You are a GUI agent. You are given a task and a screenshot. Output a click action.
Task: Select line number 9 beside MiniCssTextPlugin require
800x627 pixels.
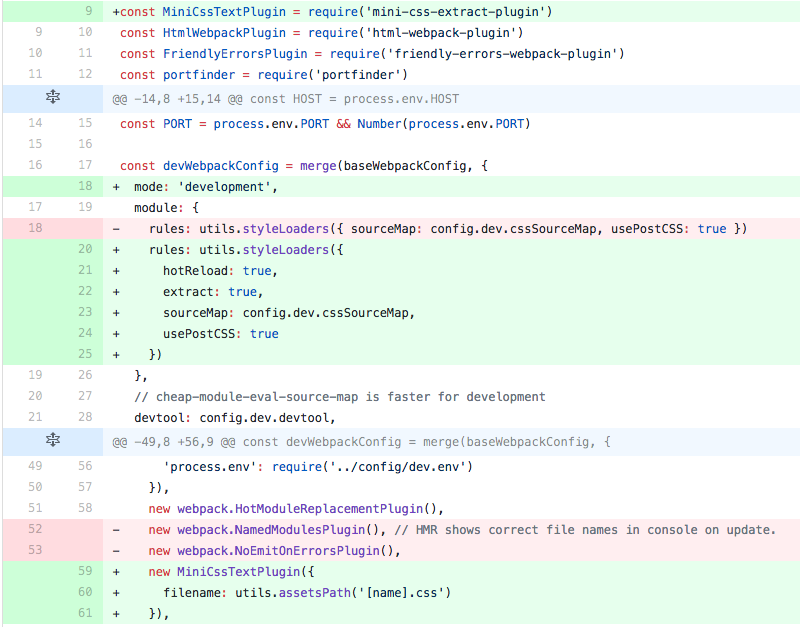pos(88,12)
